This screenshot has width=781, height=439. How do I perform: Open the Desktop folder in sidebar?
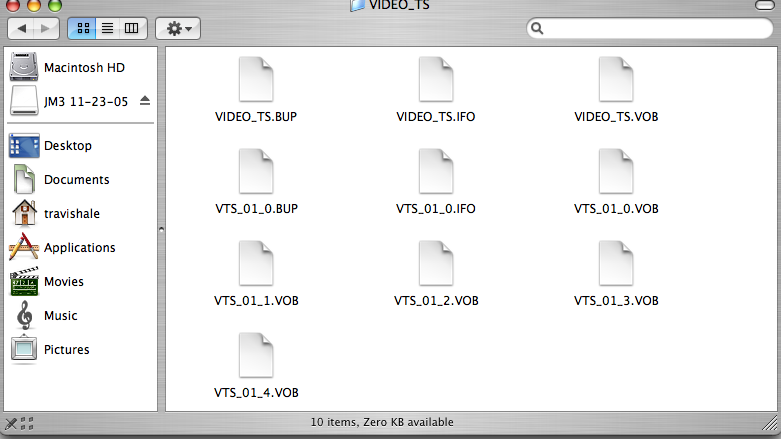[x=80, y=146]
